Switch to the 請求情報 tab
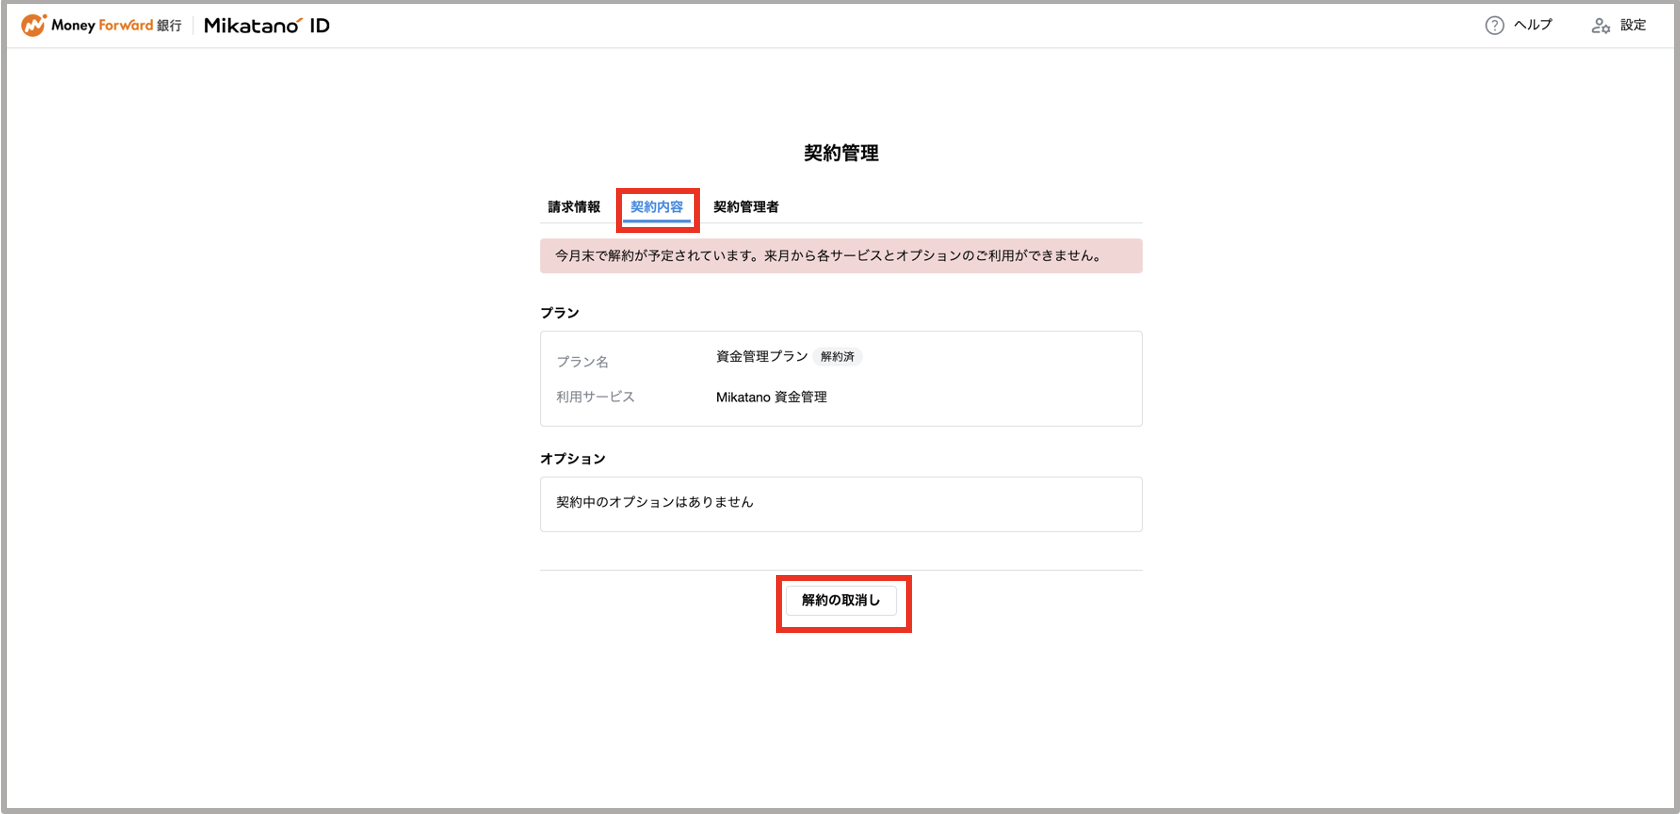 pos(574,207)
